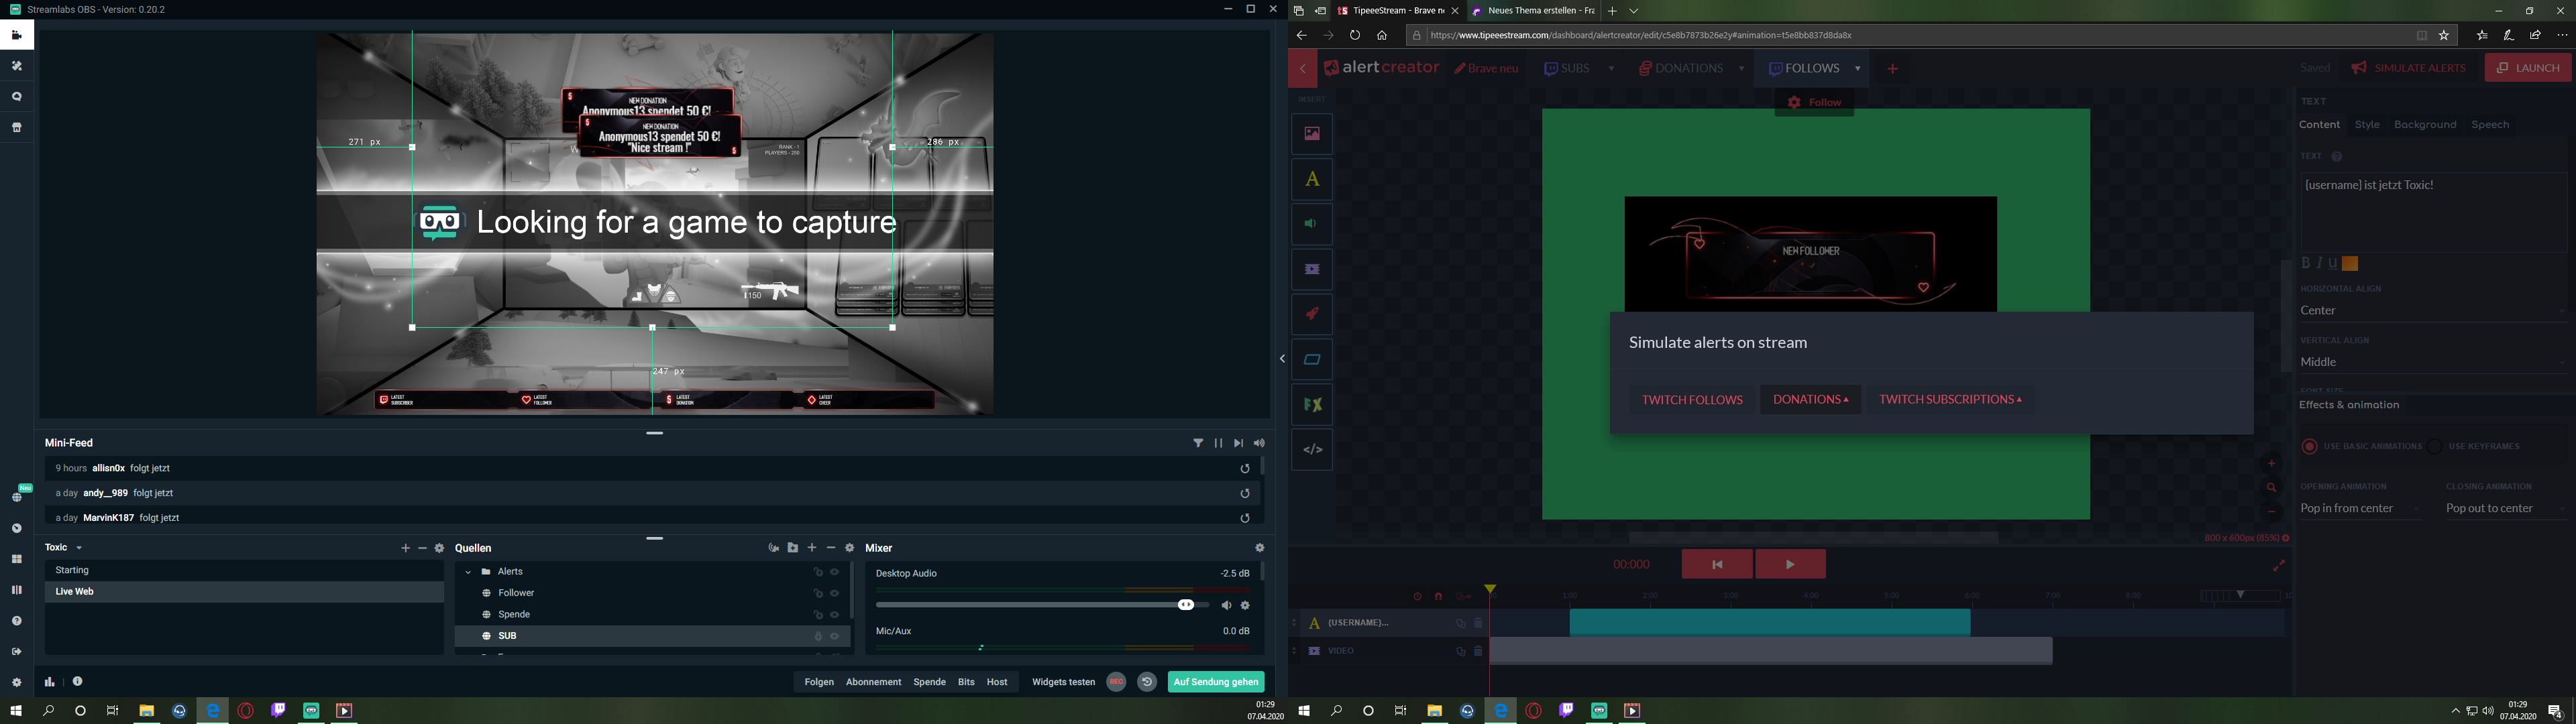Click the TWITCH FOLLOWS simulate button
This screenshot has height=724, width=2576.
tap(1692, 400)
